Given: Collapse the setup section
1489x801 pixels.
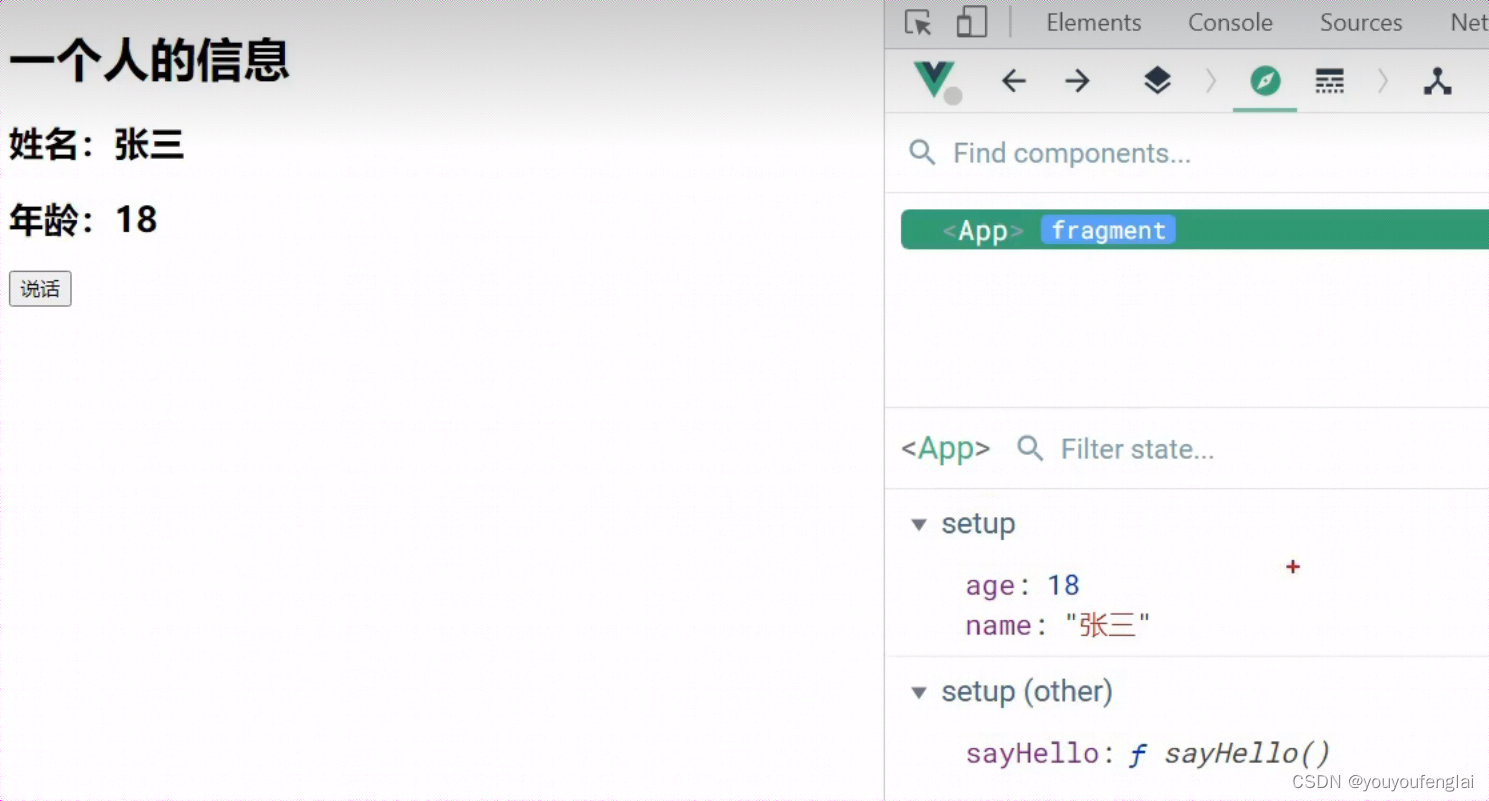Looking at the screenshot, I should (x=919, y=524).
